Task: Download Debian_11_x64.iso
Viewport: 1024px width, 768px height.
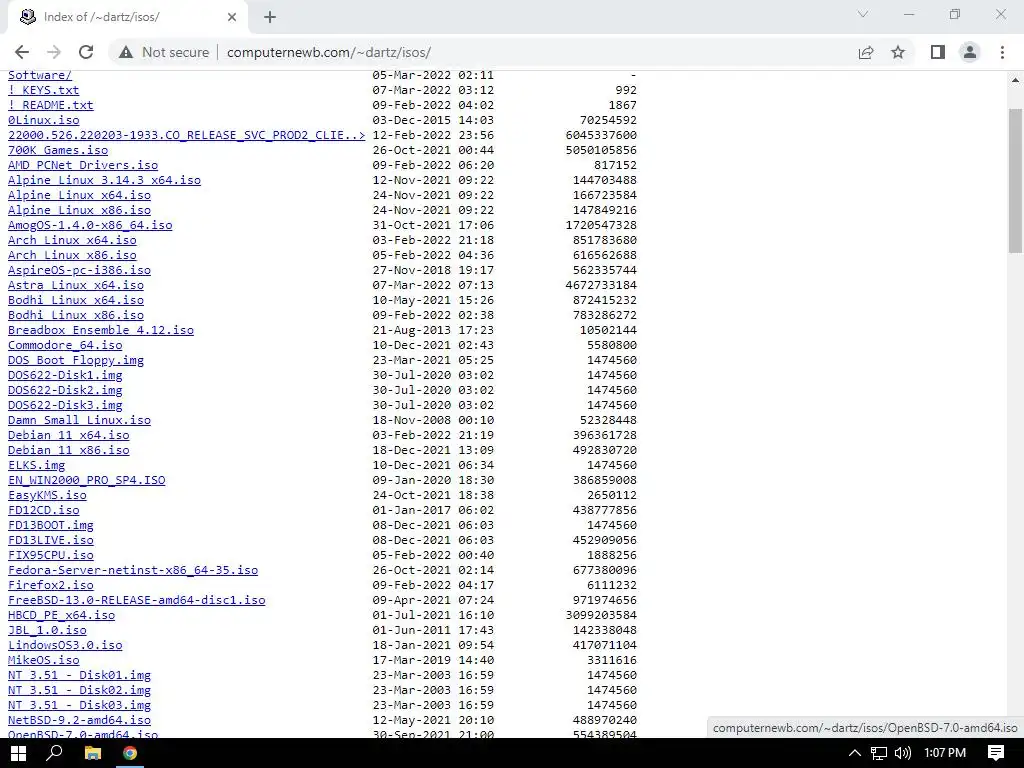Action: pos(69,436)
